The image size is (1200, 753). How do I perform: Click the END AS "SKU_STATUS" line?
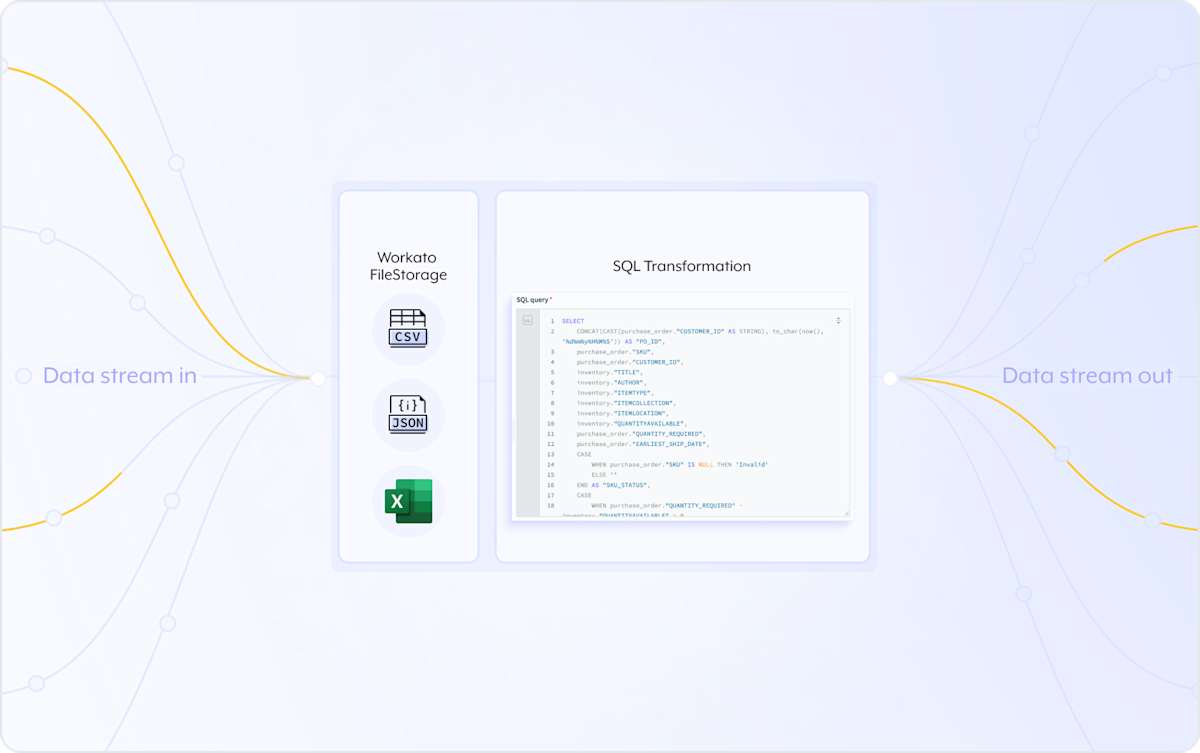(x=613, y=485)
